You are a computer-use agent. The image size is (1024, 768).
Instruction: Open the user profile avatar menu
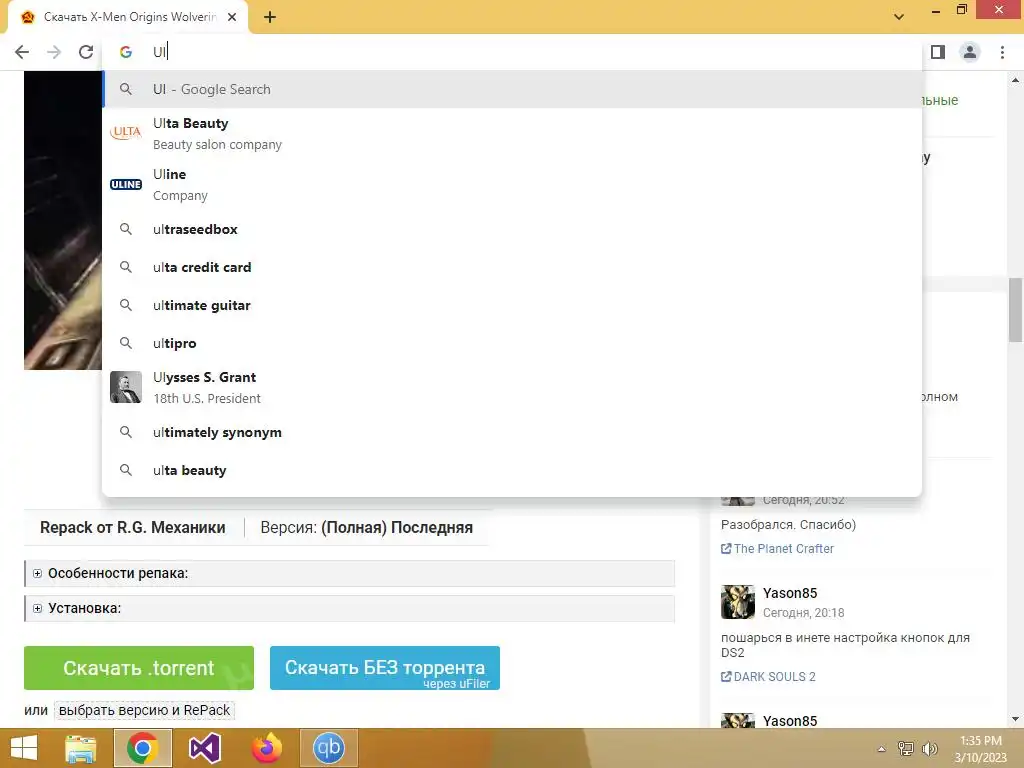click(x=970, y=52)
